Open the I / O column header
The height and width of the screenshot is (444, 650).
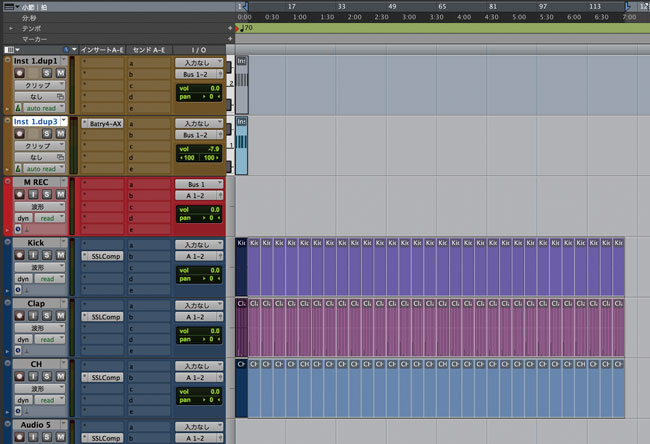(x=199, y=50)
